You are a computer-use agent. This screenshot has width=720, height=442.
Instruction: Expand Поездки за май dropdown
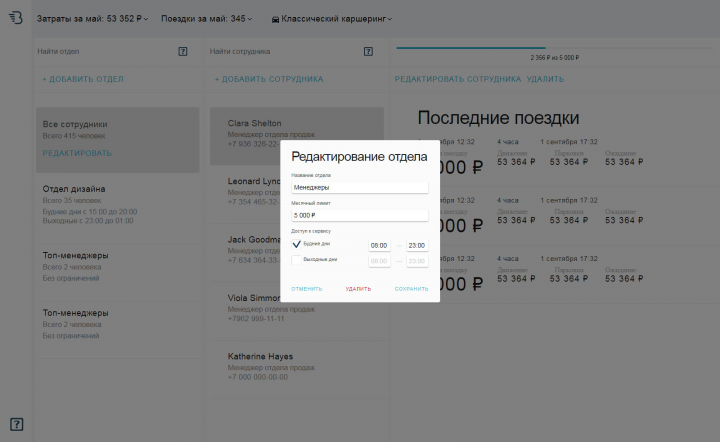206,19
